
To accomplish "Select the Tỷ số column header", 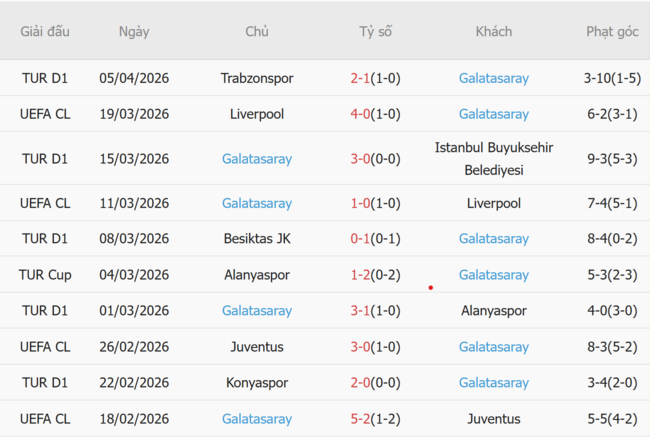I will (x=376, y=32).
